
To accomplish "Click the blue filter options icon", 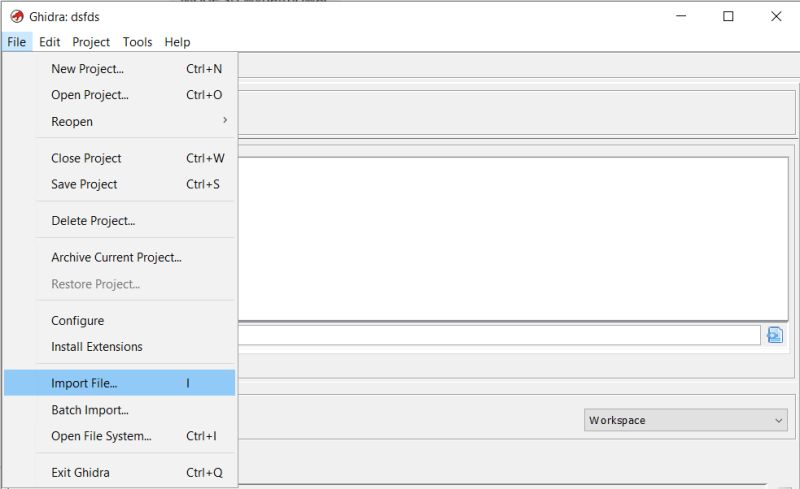I will click(x=774, y=335).
